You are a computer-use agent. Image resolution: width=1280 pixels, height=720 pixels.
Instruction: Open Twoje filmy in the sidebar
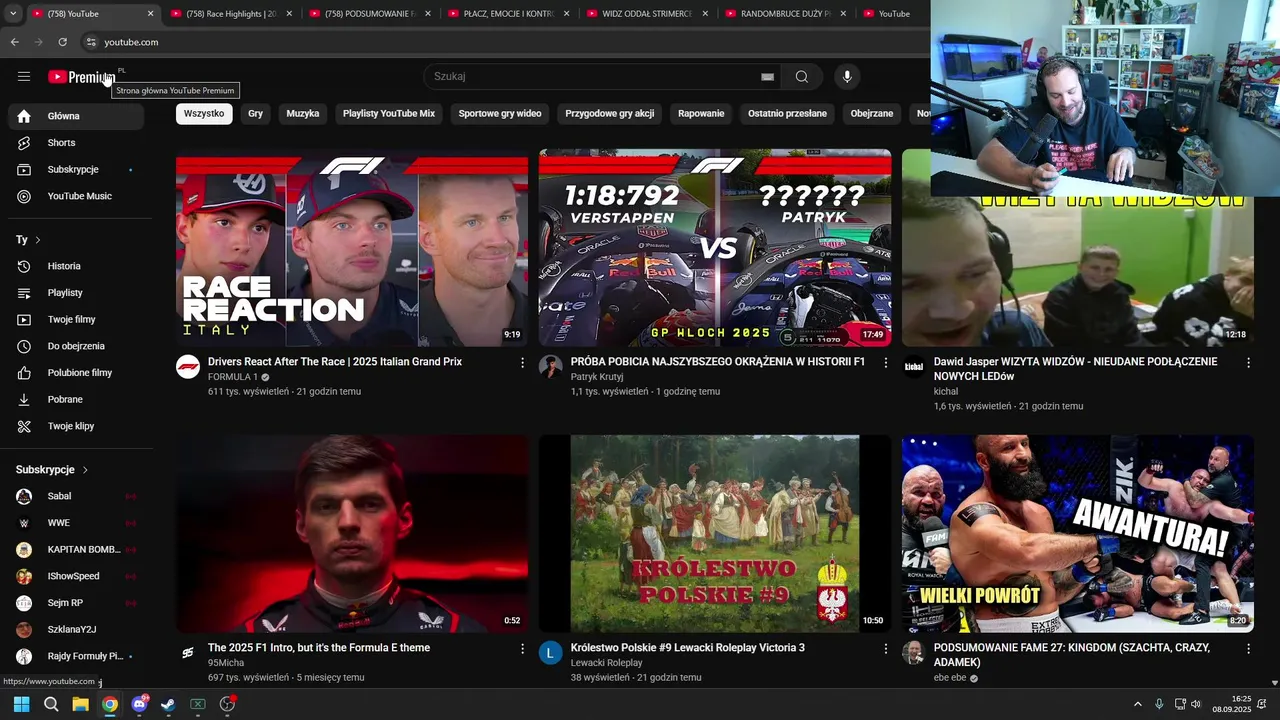tap(76, 320)
